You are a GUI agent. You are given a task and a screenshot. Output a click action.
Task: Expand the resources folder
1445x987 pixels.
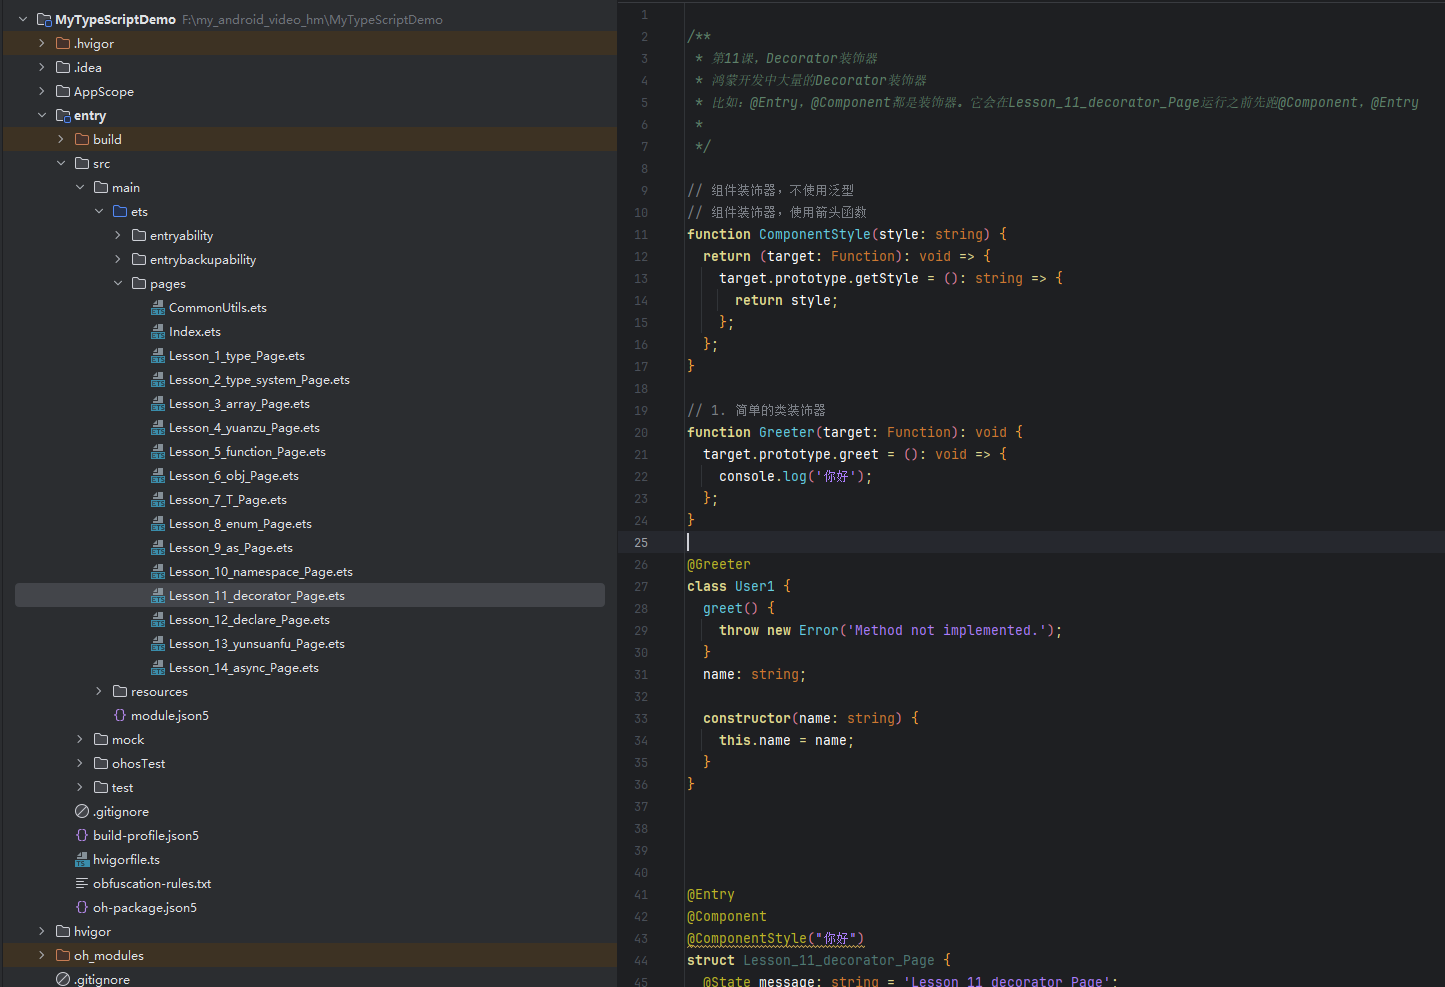point(99,691)
